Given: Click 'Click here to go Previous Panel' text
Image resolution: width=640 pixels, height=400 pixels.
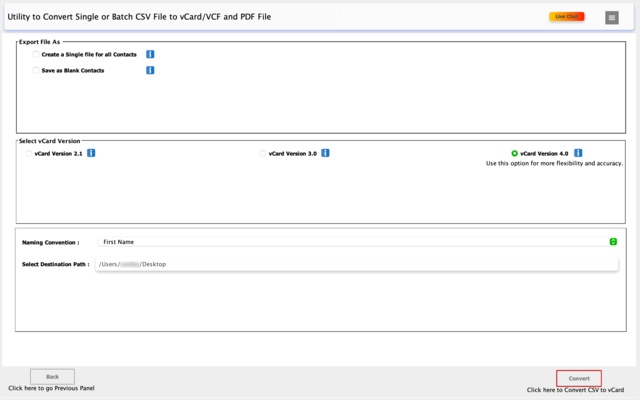Looking at the screenshot, I should coord(51,388).
